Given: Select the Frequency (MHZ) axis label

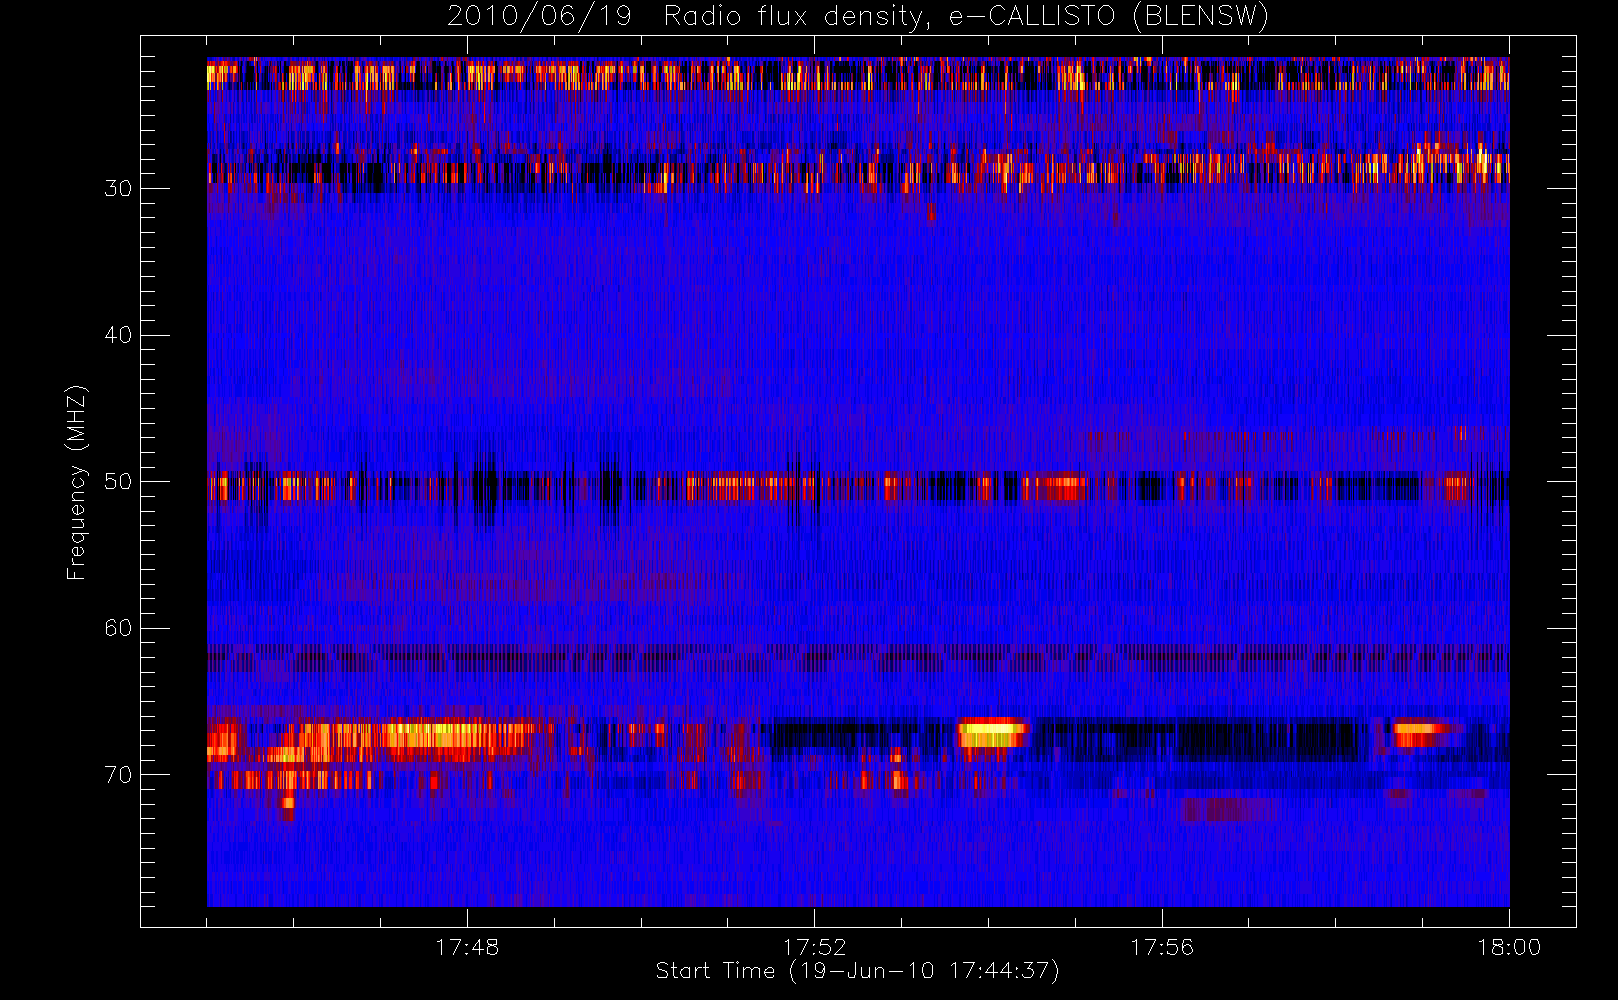Looking at the screenshot, I should (76, 482).
